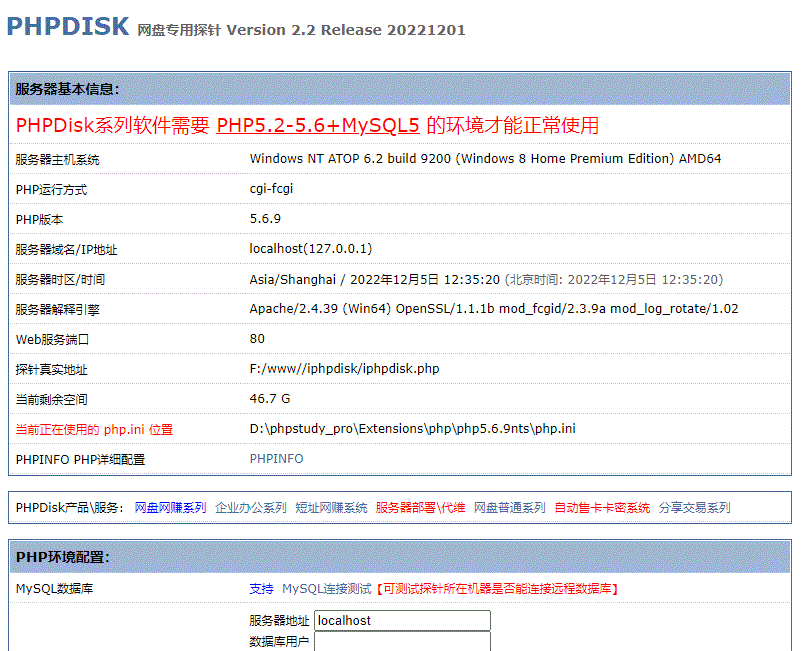Open the PHP5.2-5.6+MySQL5 requirement link
Image resolution: width=801 pixels, height=651 pixels.
pos(318,126)
